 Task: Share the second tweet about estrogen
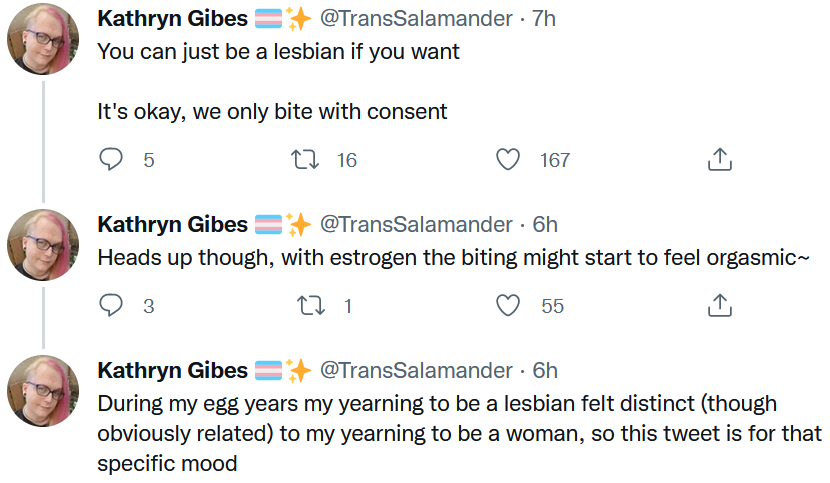click(719, 306)
